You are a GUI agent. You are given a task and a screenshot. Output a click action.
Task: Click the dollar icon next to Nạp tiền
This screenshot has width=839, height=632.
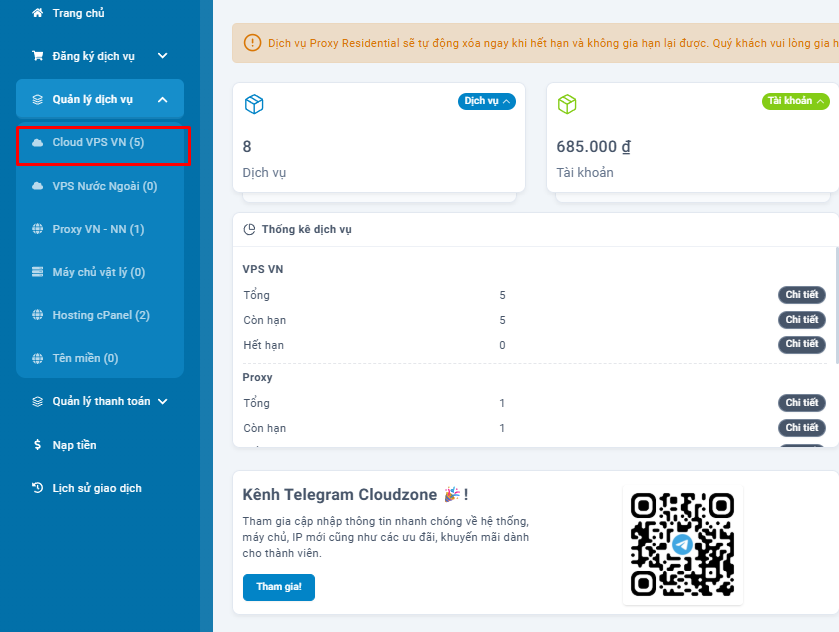pos(38,445)
